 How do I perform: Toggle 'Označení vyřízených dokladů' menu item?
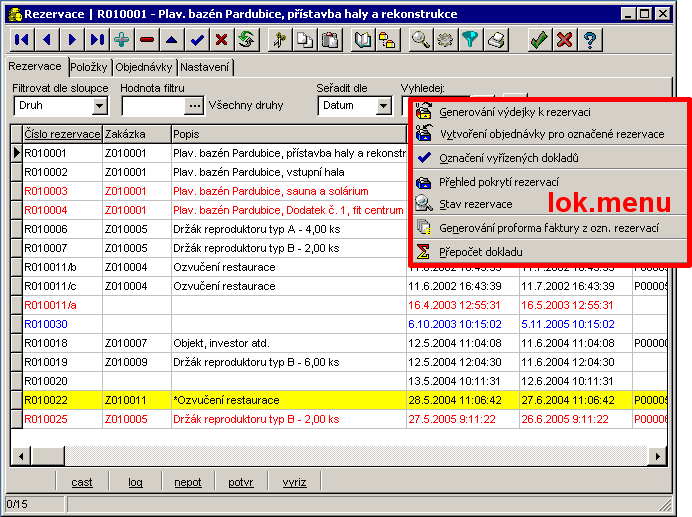(508, 158)
